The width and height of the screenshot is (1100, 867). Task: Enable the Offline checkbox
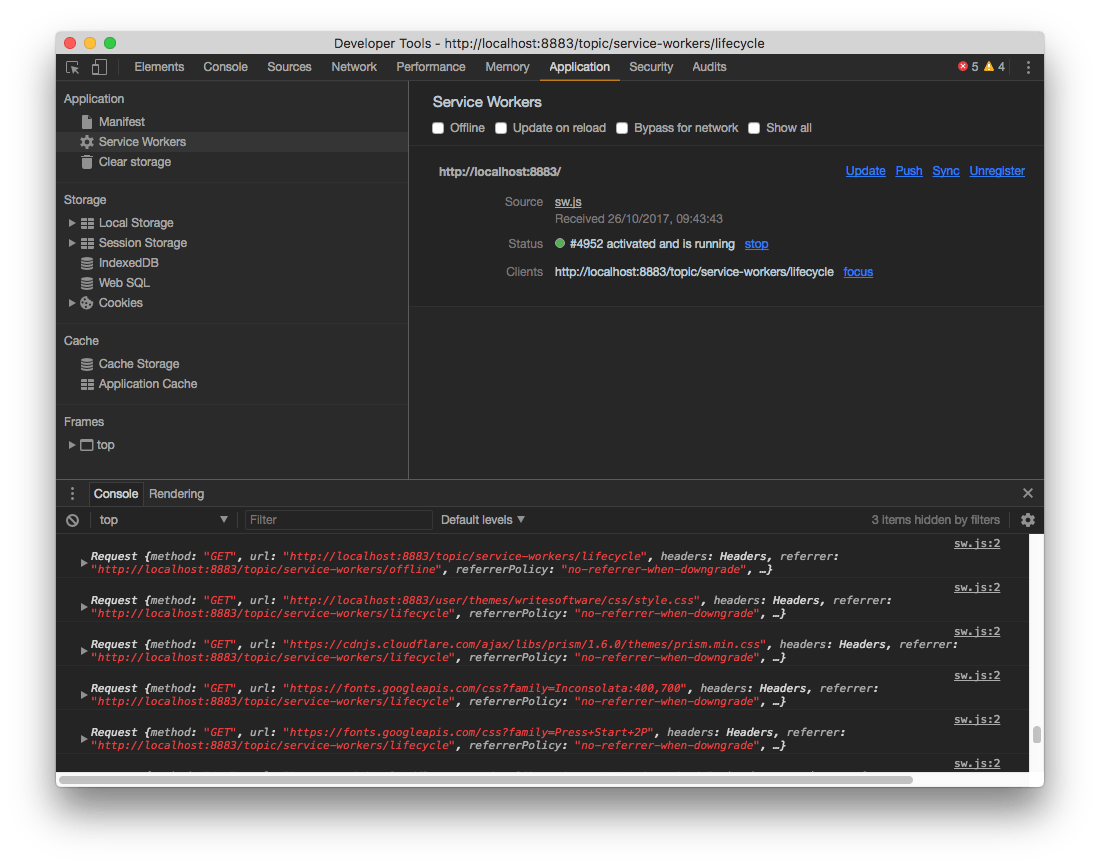click(438, 128)
